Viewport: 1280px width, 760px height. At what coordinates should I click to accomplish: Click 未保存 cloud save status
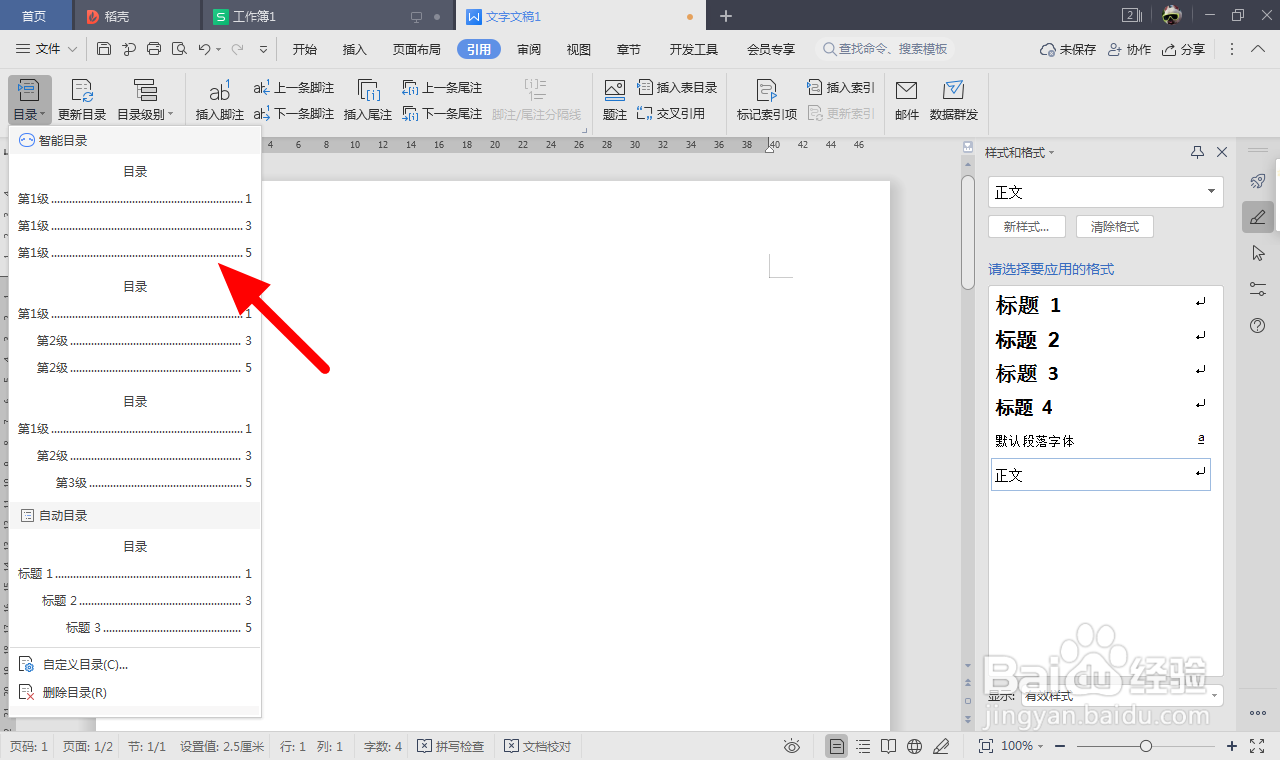pos(1068,49)
